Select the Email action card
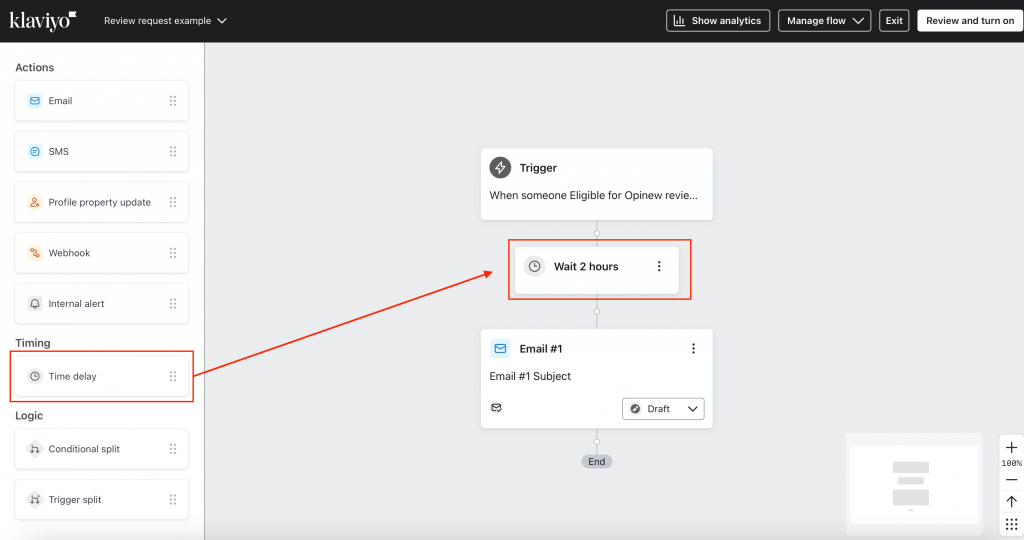1024x540 pixels. click(x=101, y=101)
